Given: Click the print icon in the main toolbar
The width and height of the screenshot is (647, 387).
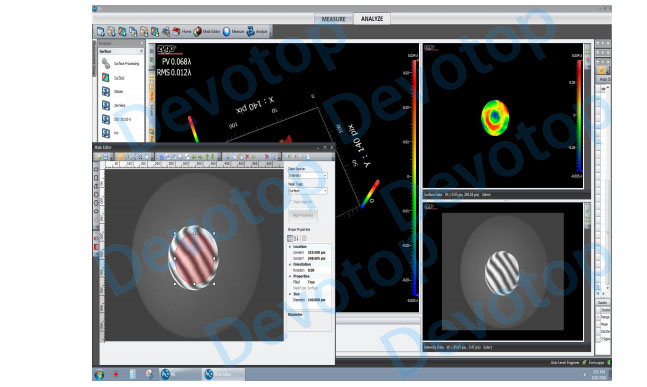Looking at the screenshot, I should click(x=165, y=31).
